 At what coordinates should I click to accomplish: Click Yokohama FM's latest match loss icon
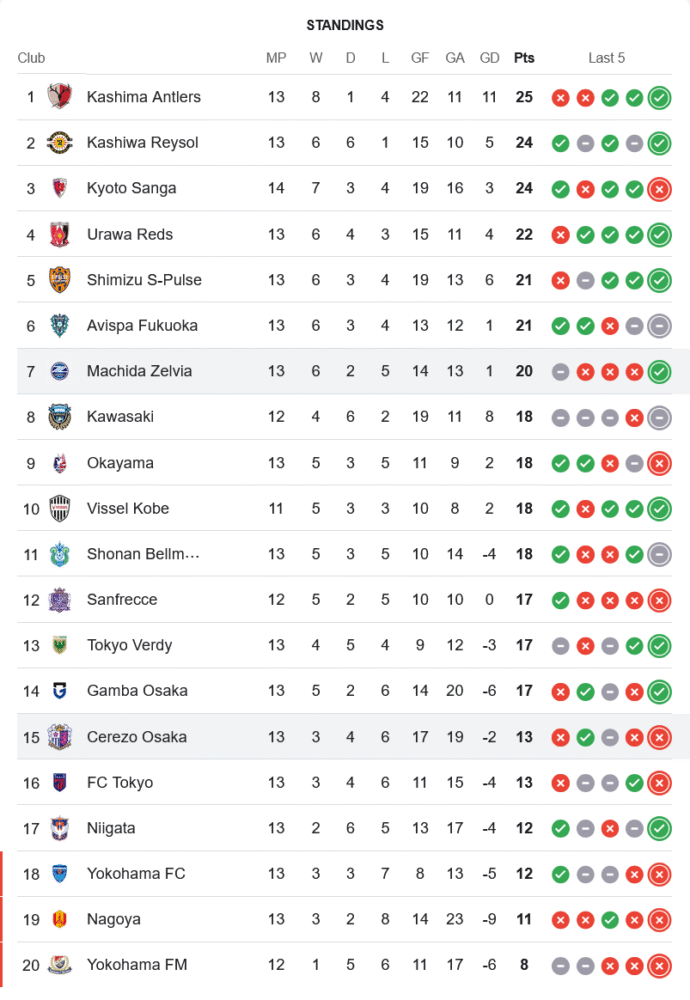pyautogui.click(x=659, y=966)
